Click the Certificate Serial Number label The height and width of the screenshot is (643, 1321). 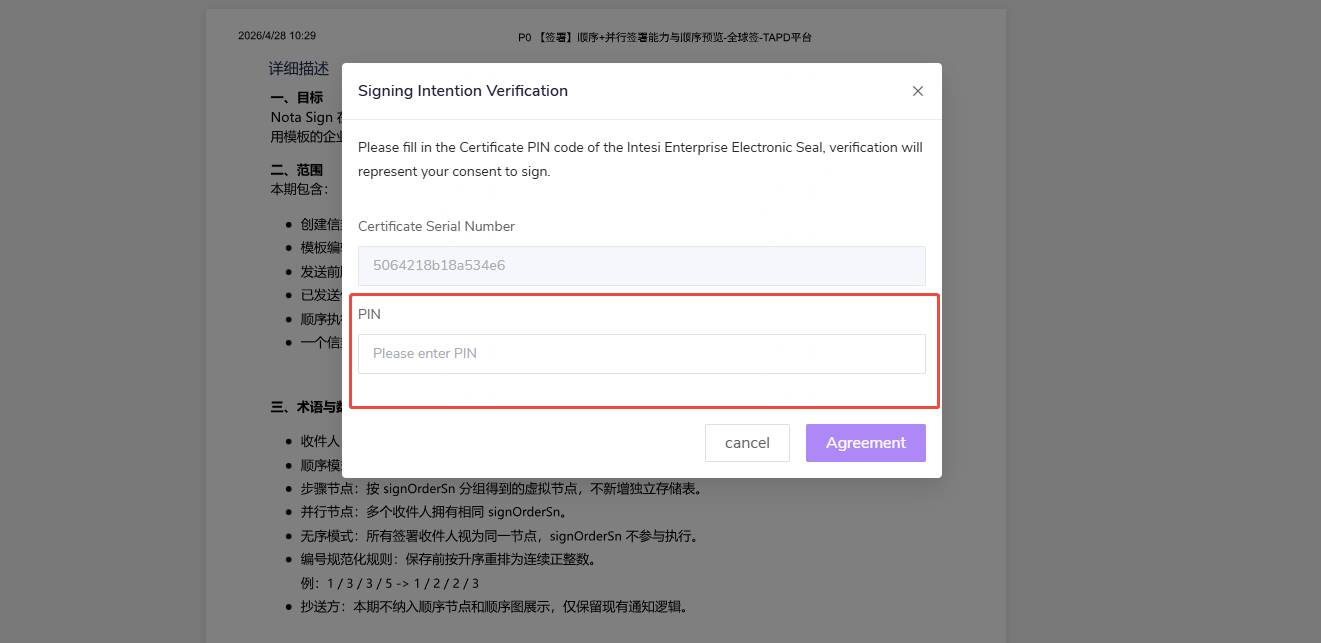coord(436,226)
